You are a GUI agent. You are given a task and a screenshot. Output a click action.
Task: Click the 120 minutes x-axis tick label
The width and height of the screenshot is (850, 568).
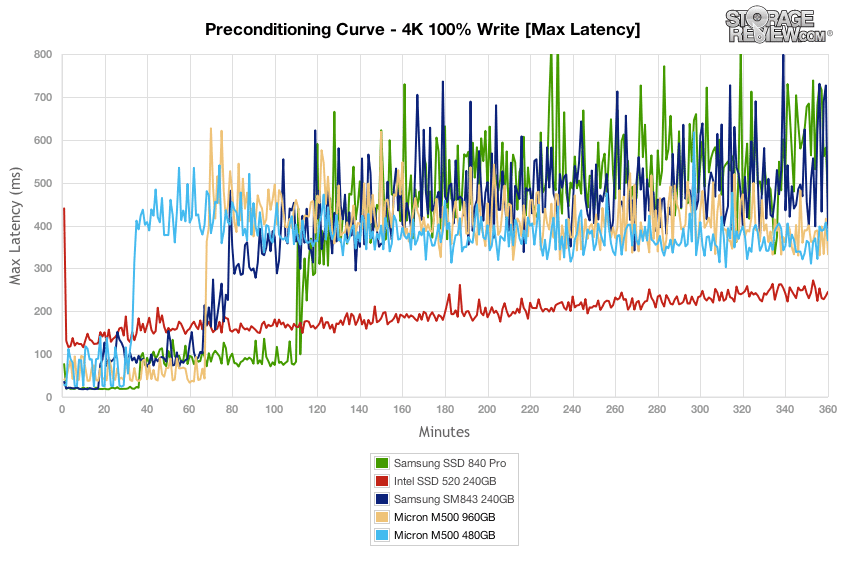[x=317, y=409]
